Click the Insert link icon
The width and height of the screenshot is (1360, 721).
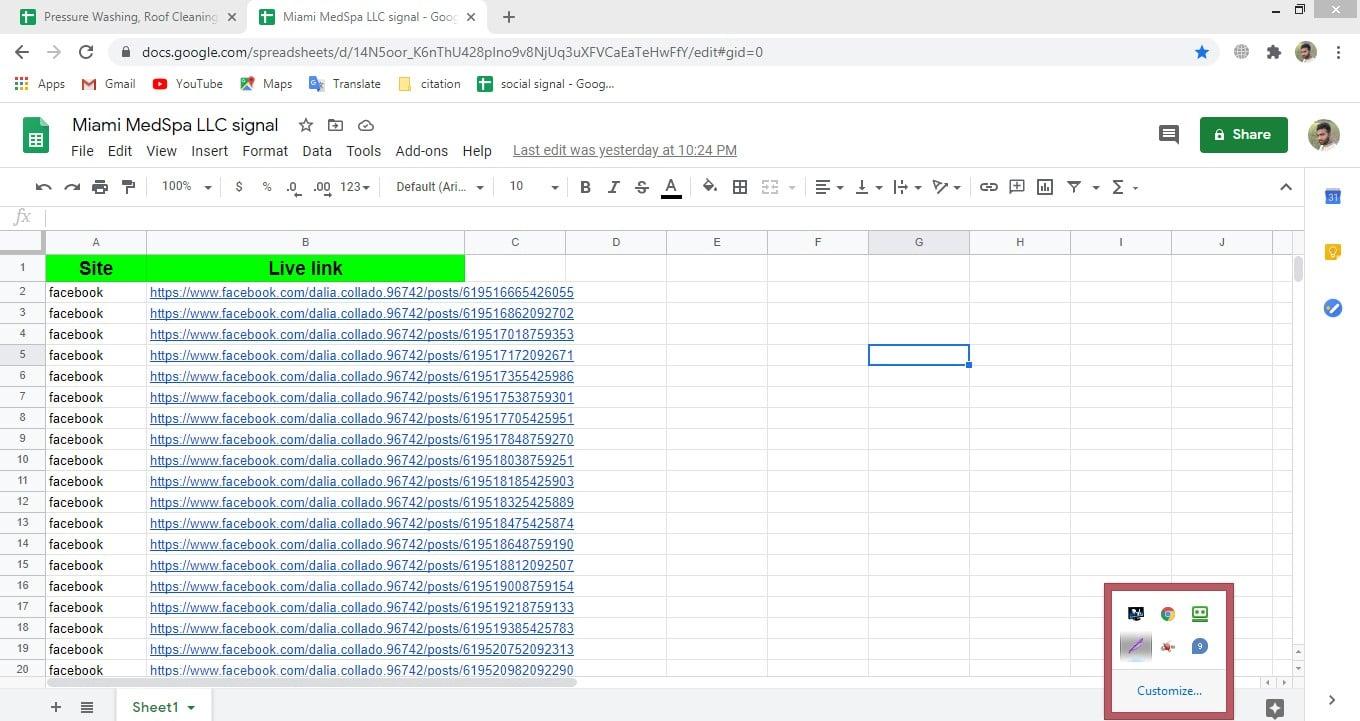click(988, 187)
